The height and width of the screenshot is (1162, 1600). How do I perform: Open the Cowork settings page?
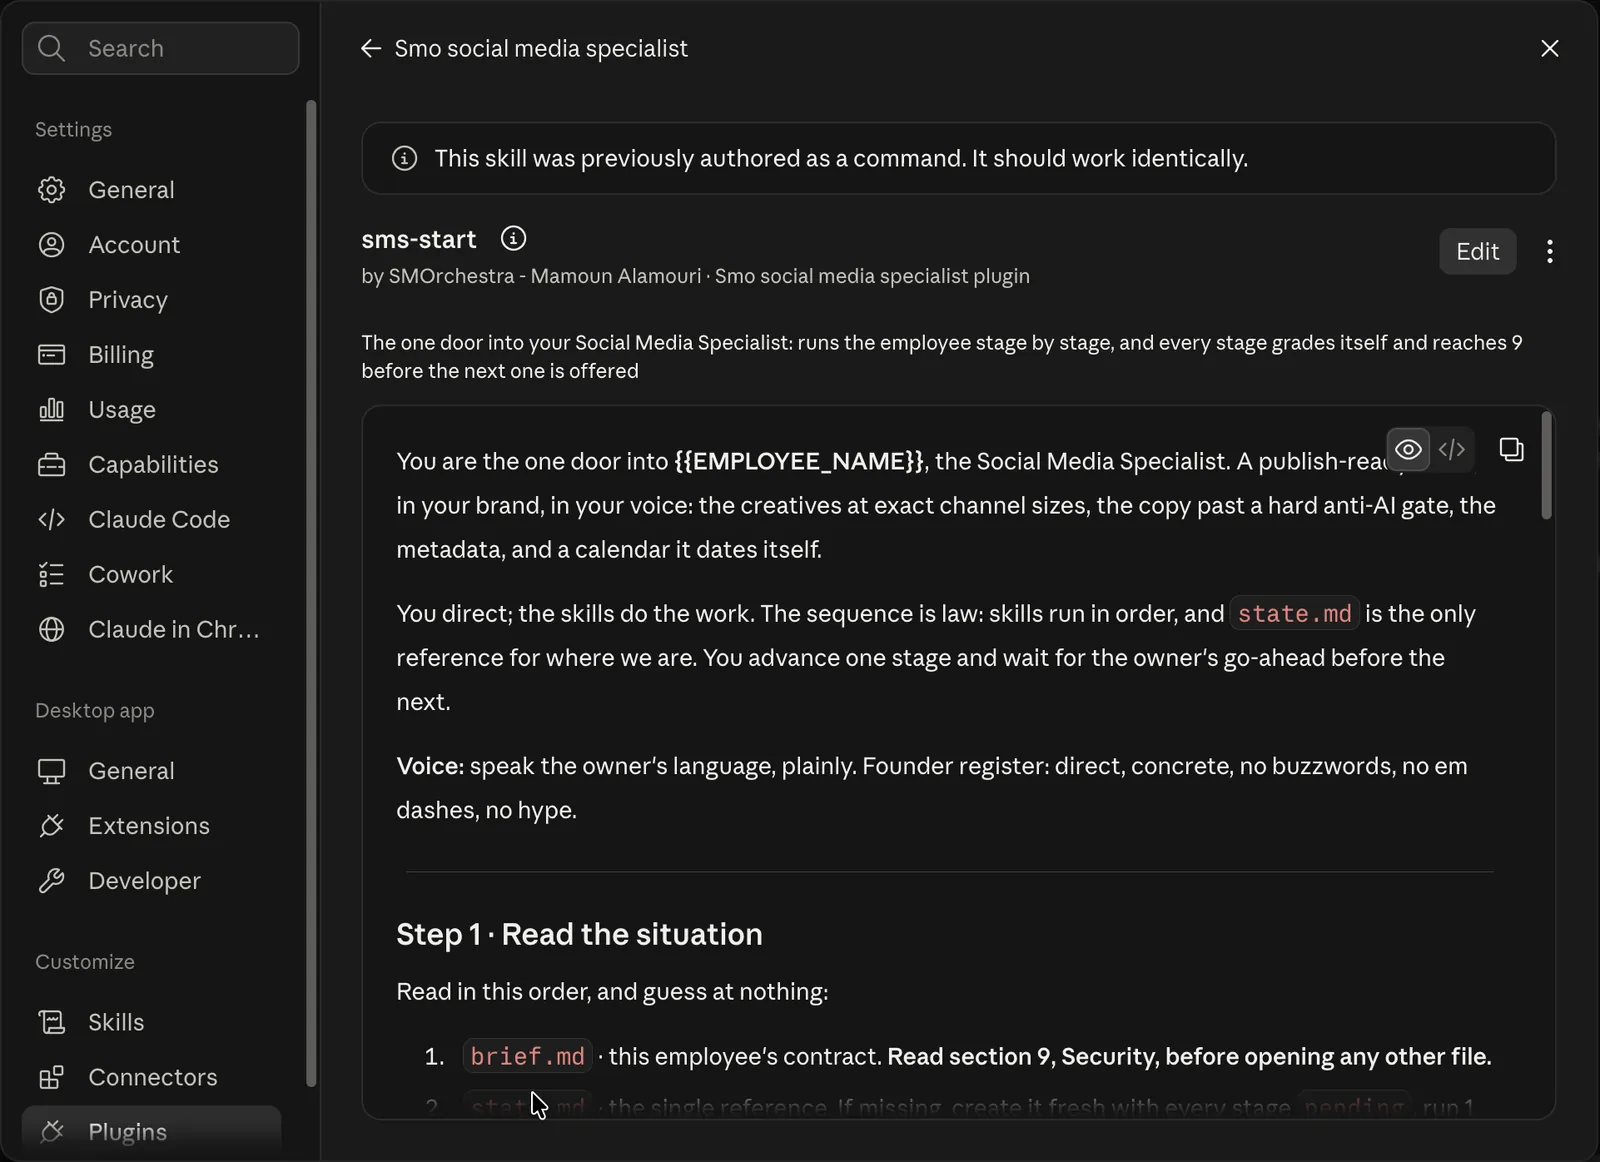[152, 575]
